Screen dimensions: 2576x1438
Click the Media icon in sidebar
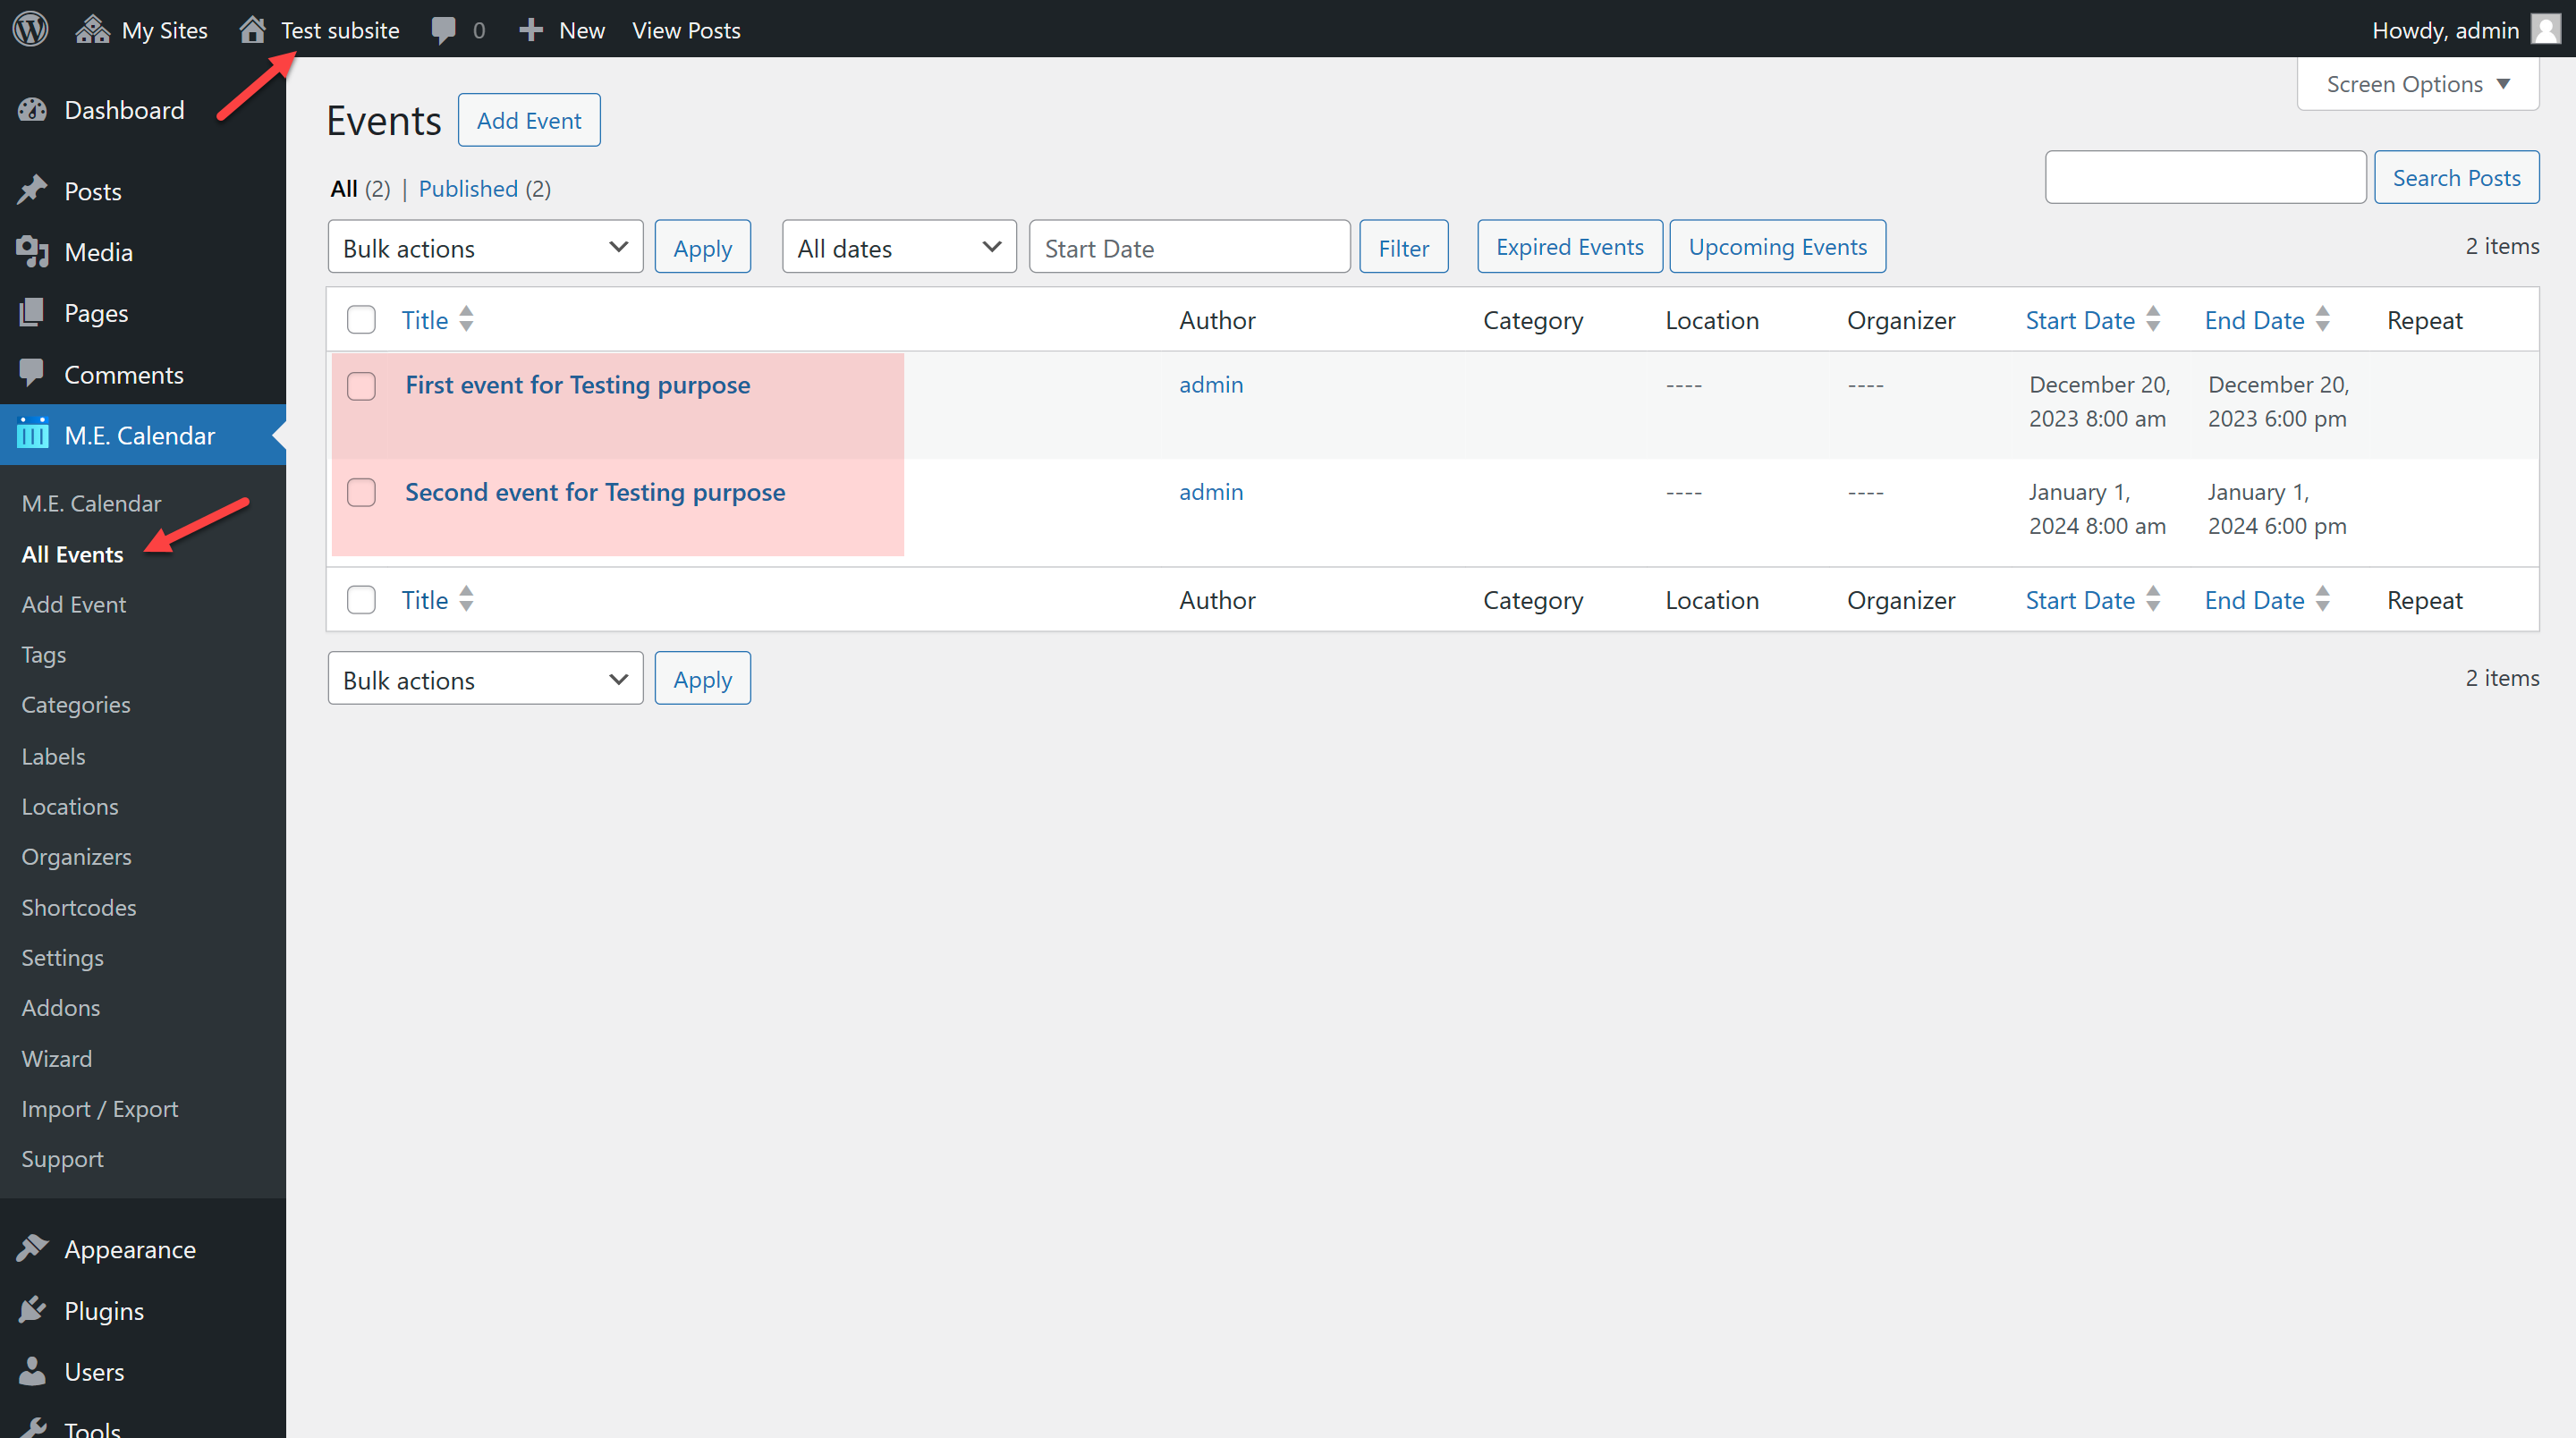[x=34, y=251]
